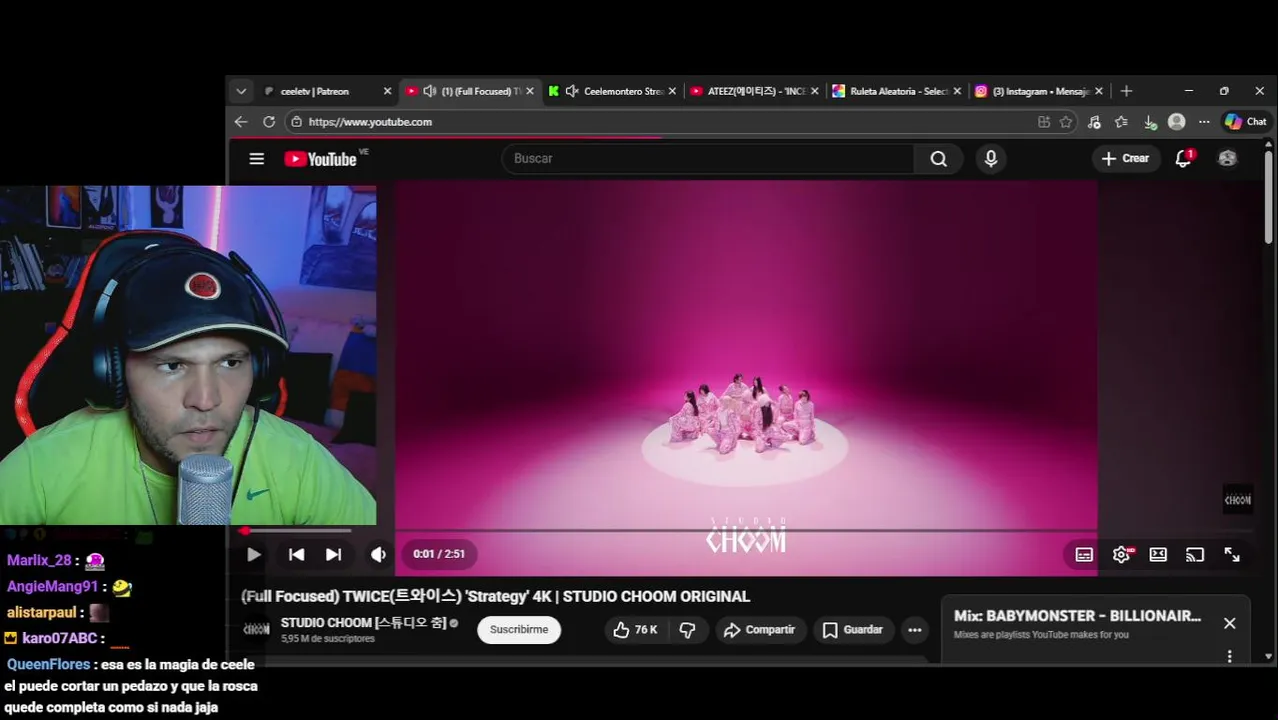1278x720 pixels.
Task: Open browser profile avatar
Action: [1177, 122]
